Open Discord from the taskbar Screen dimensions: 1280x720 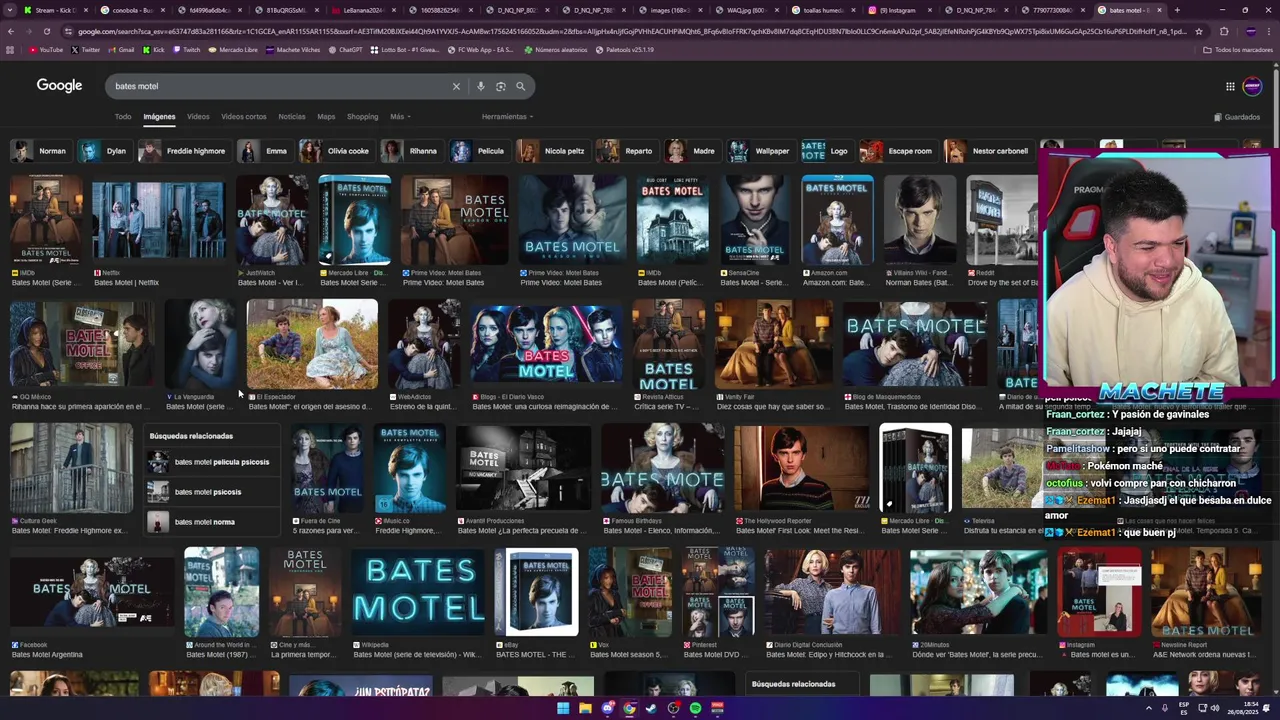pos(607,708)
